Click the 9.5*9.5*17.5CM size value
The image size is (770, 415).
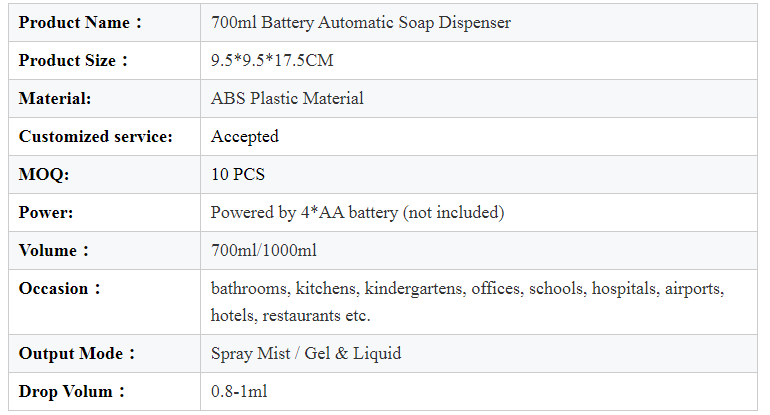coord(272,60)
